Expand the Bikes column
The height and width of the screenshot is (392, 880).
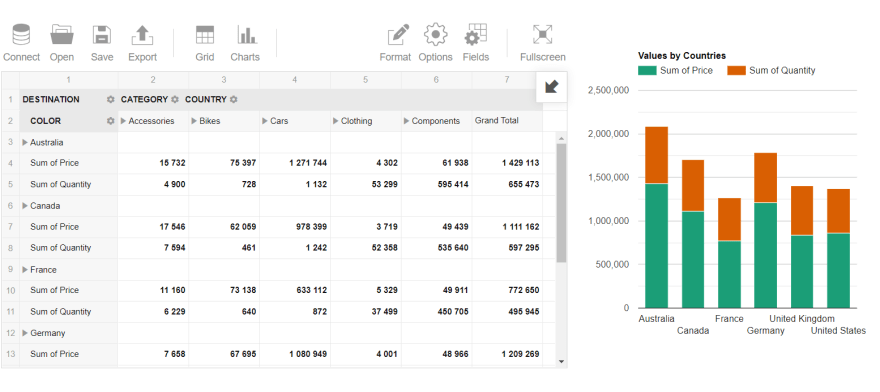pyautogui.click(x=194, y=121)
